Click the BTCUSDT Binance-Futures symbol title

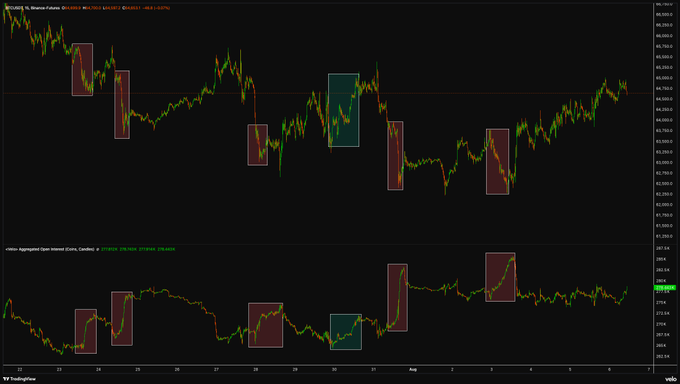point(33,8)
